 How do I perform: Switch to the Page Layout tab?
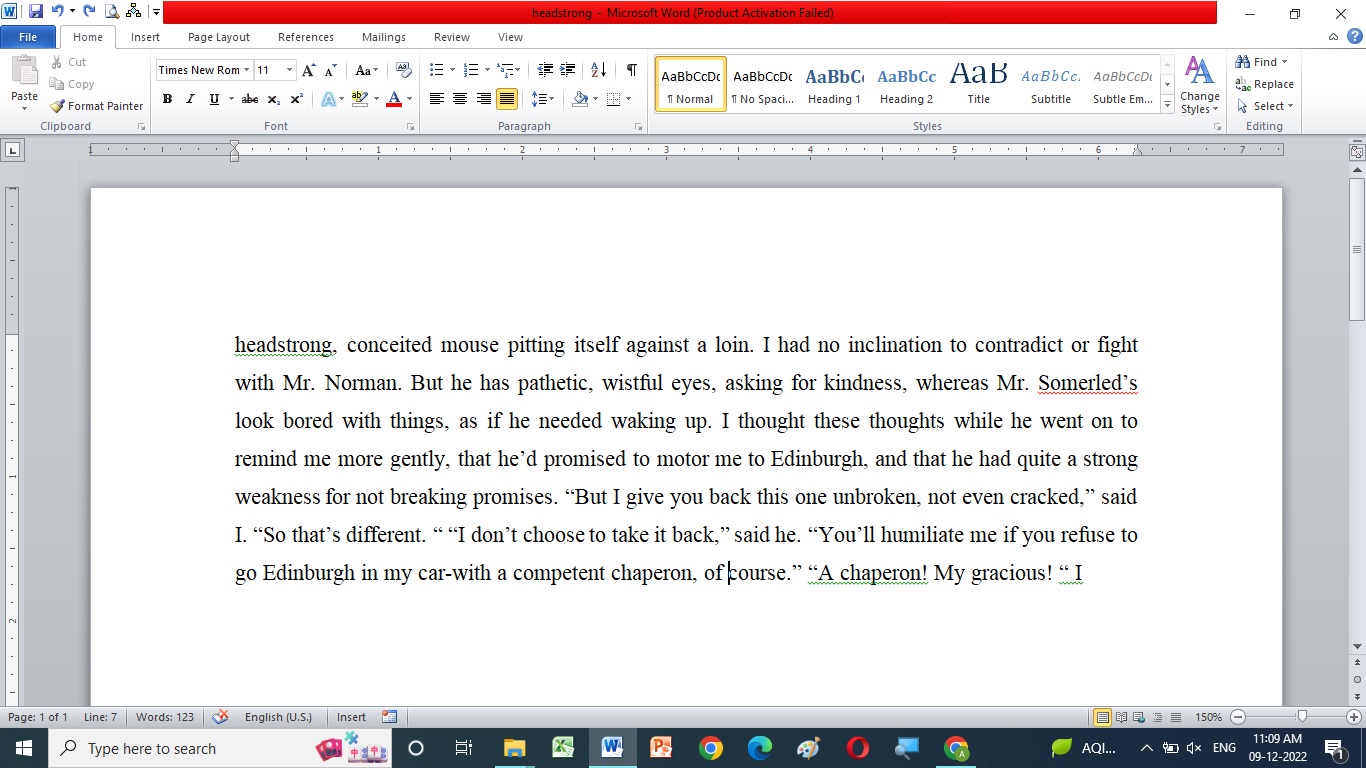tap(219, 37)
